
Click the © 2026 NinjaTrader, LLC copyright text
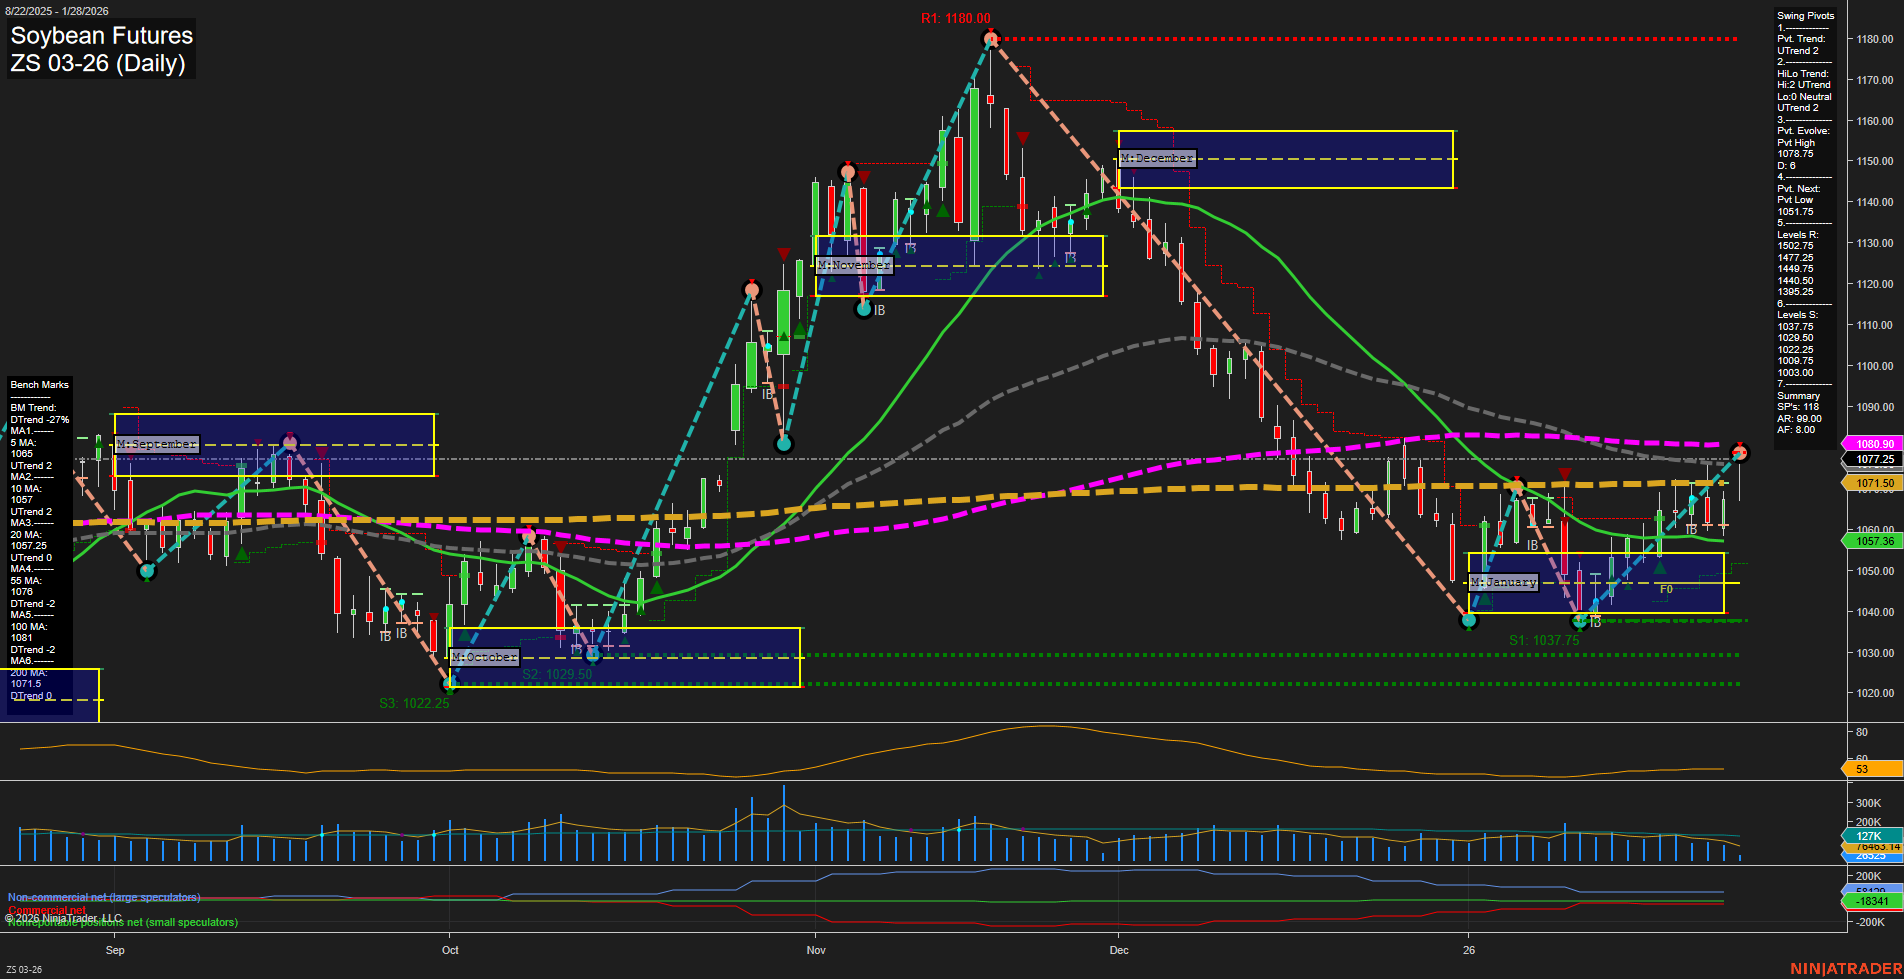tap(62, 917)
